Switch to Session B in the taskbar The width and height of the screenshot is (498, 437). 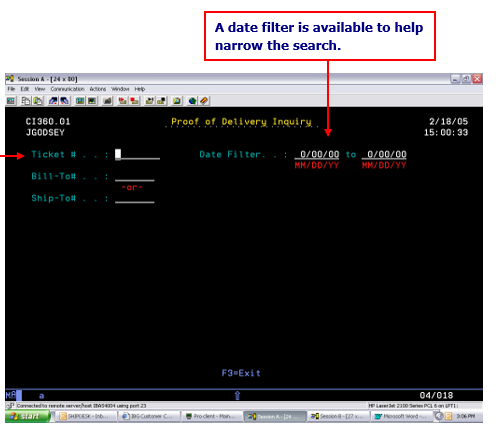pyautogui.click(x=338, y=416)
